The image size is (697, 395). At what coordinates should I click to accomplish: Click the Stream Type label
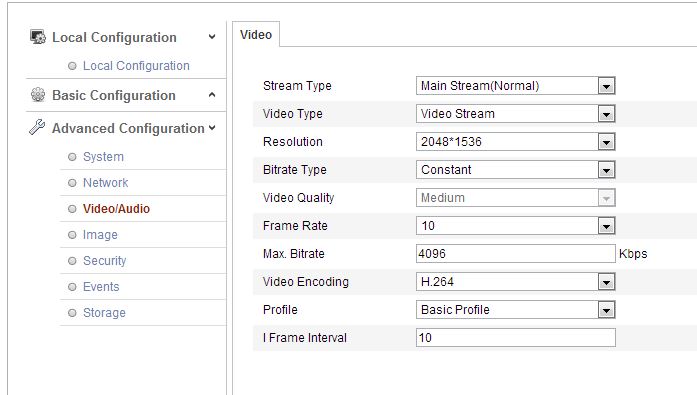click(297, 86)
